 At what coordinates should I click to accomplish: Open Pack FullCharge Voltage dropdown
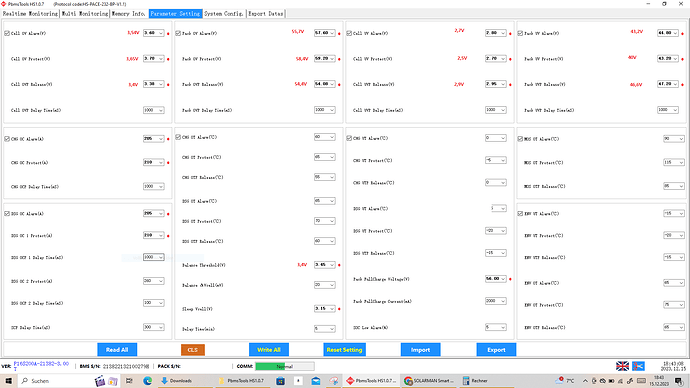click(x=495, y=278)
